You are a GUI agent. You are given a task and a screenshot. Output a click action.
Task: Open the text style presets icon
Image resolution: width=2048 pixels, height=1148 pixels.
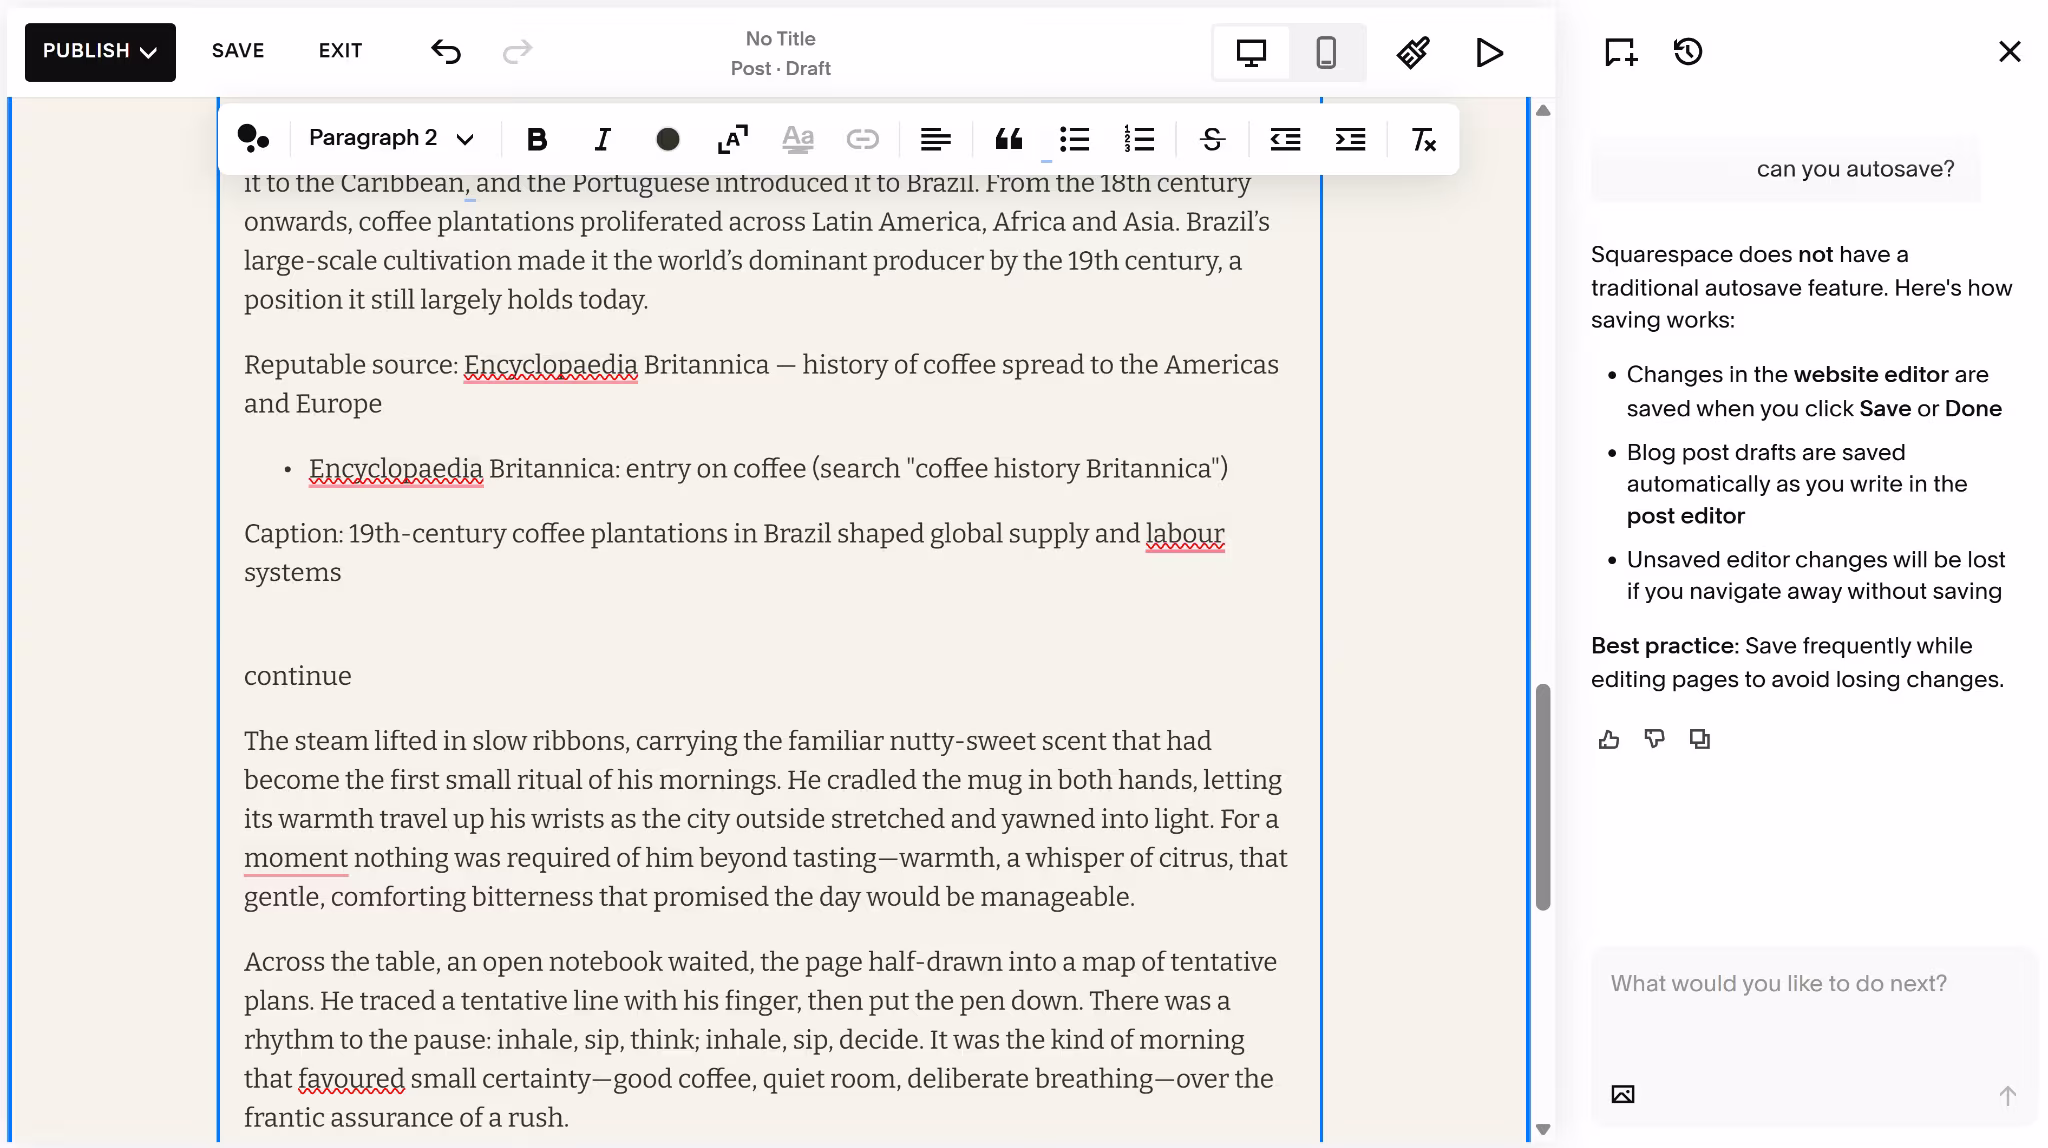(x=253, y=139)
